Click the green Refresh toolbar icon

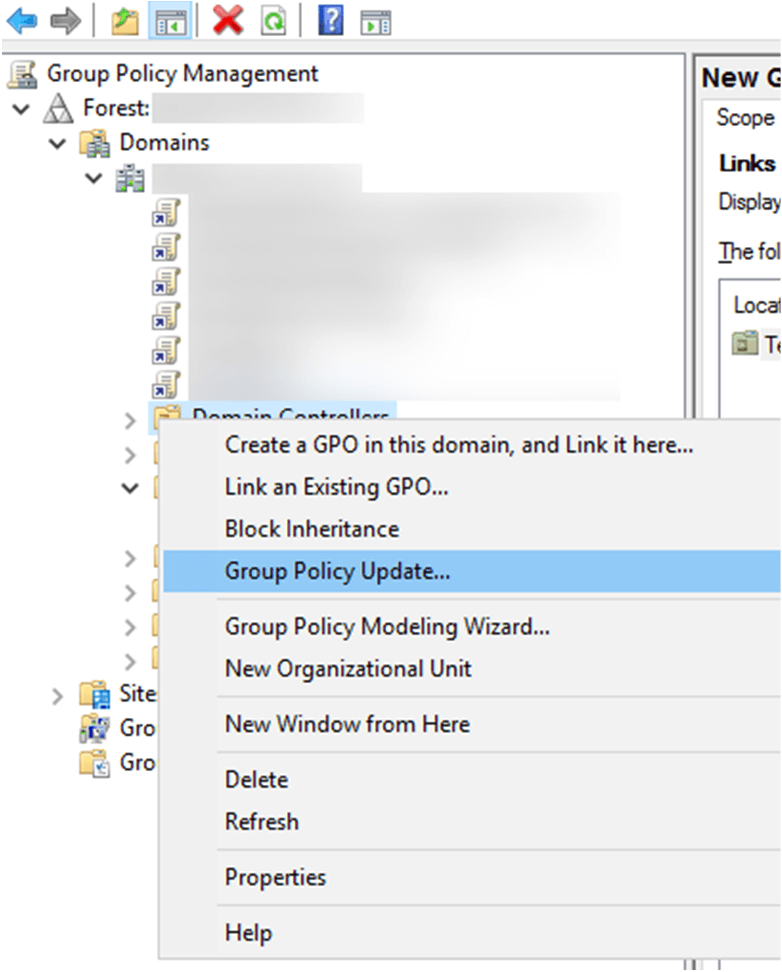pyautogui.click(x=273, y=22)
